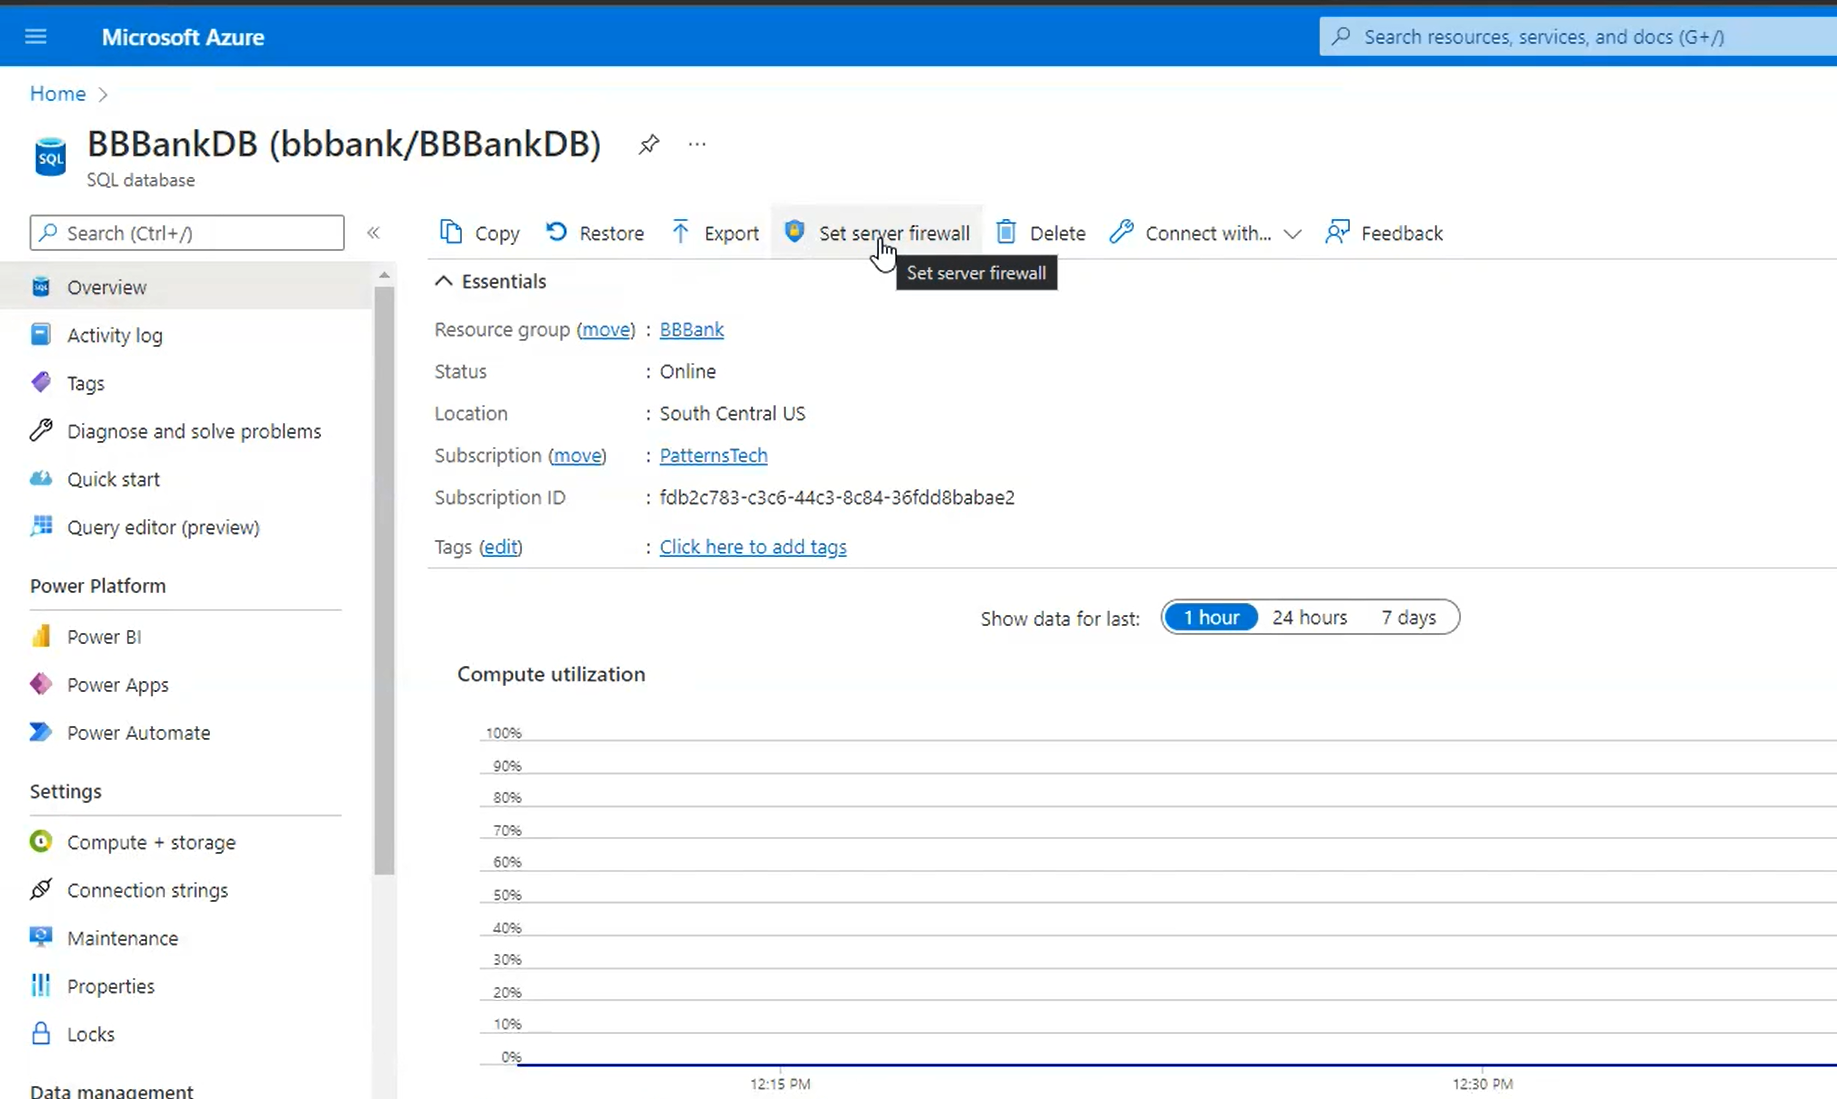This screenshot has width=1837, height=1099.
Task: Open the Export database tool
Action: click(x=714, y=232)
